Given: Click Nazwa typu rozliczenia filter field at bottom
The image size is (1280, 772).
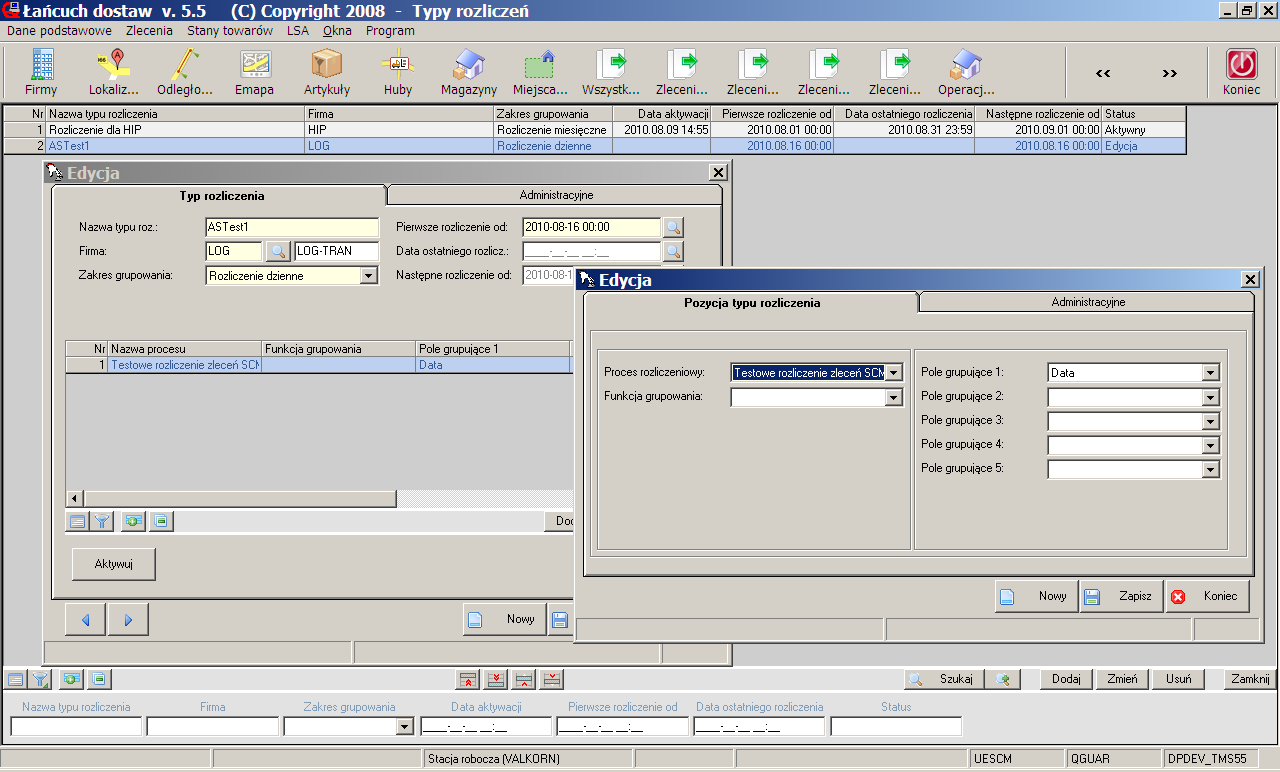Looking at the screenshot, I should [76, 727].
